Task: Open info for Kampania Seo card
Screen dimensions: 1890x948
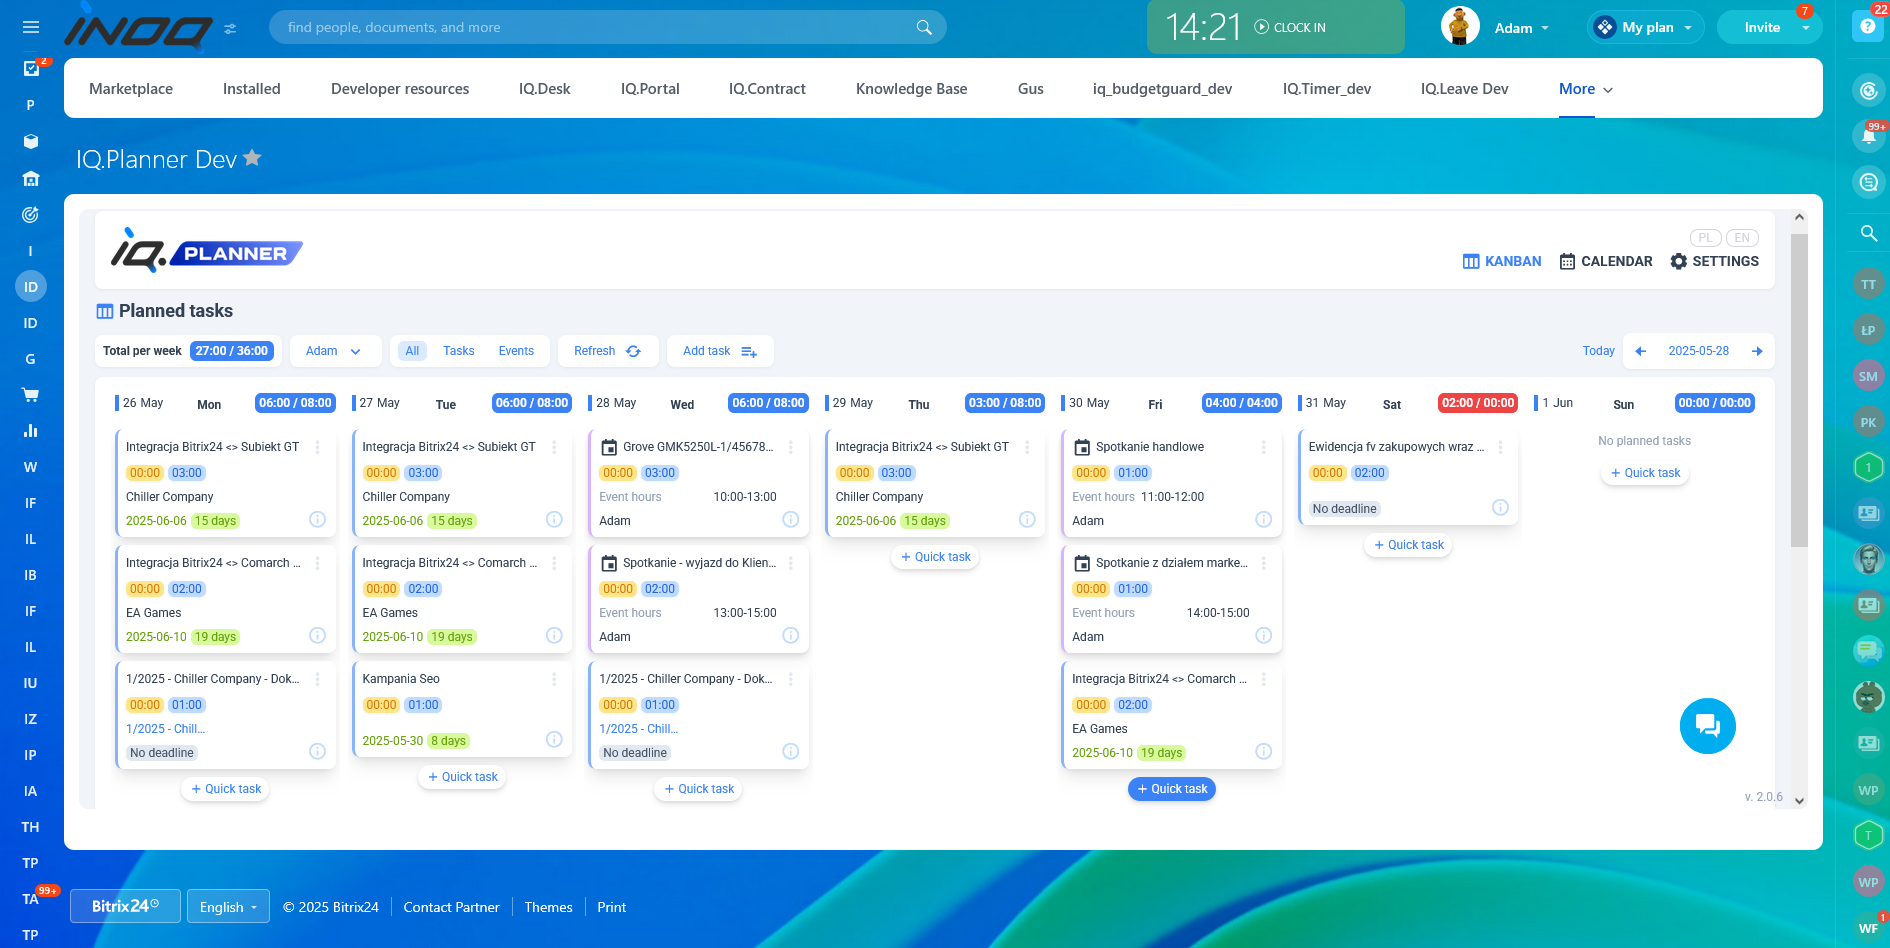Action: click(554, 739)
